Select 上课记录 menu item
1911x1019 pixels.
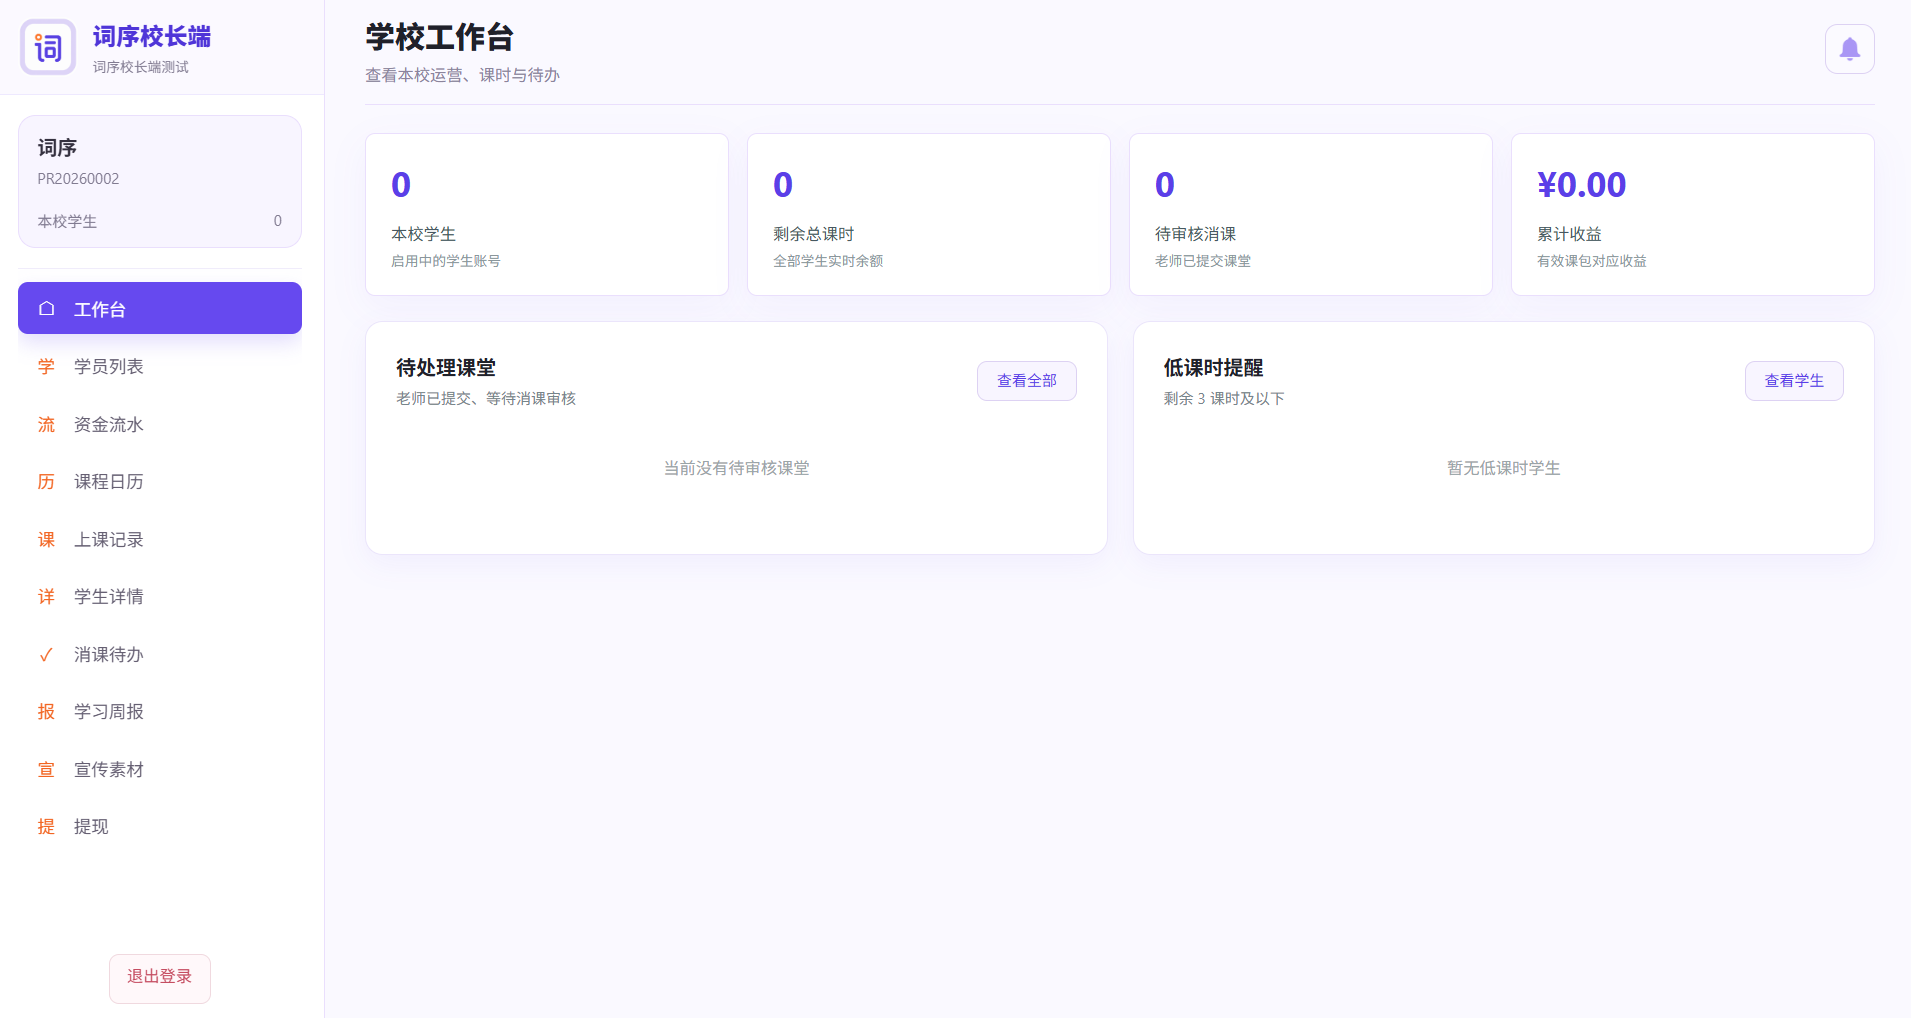click(x=160, y=540)
